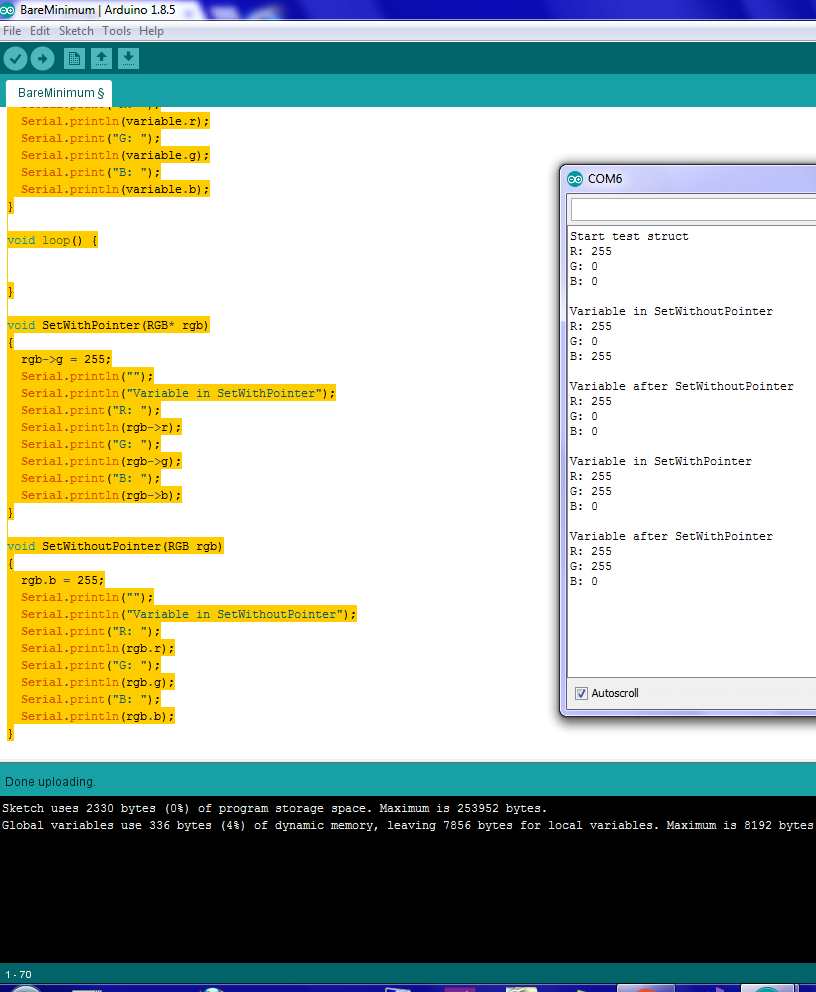Click code line 'Serial.println(rgb->b);'
This screenshot has width=816, height=992.
click(x=101, y=495)
